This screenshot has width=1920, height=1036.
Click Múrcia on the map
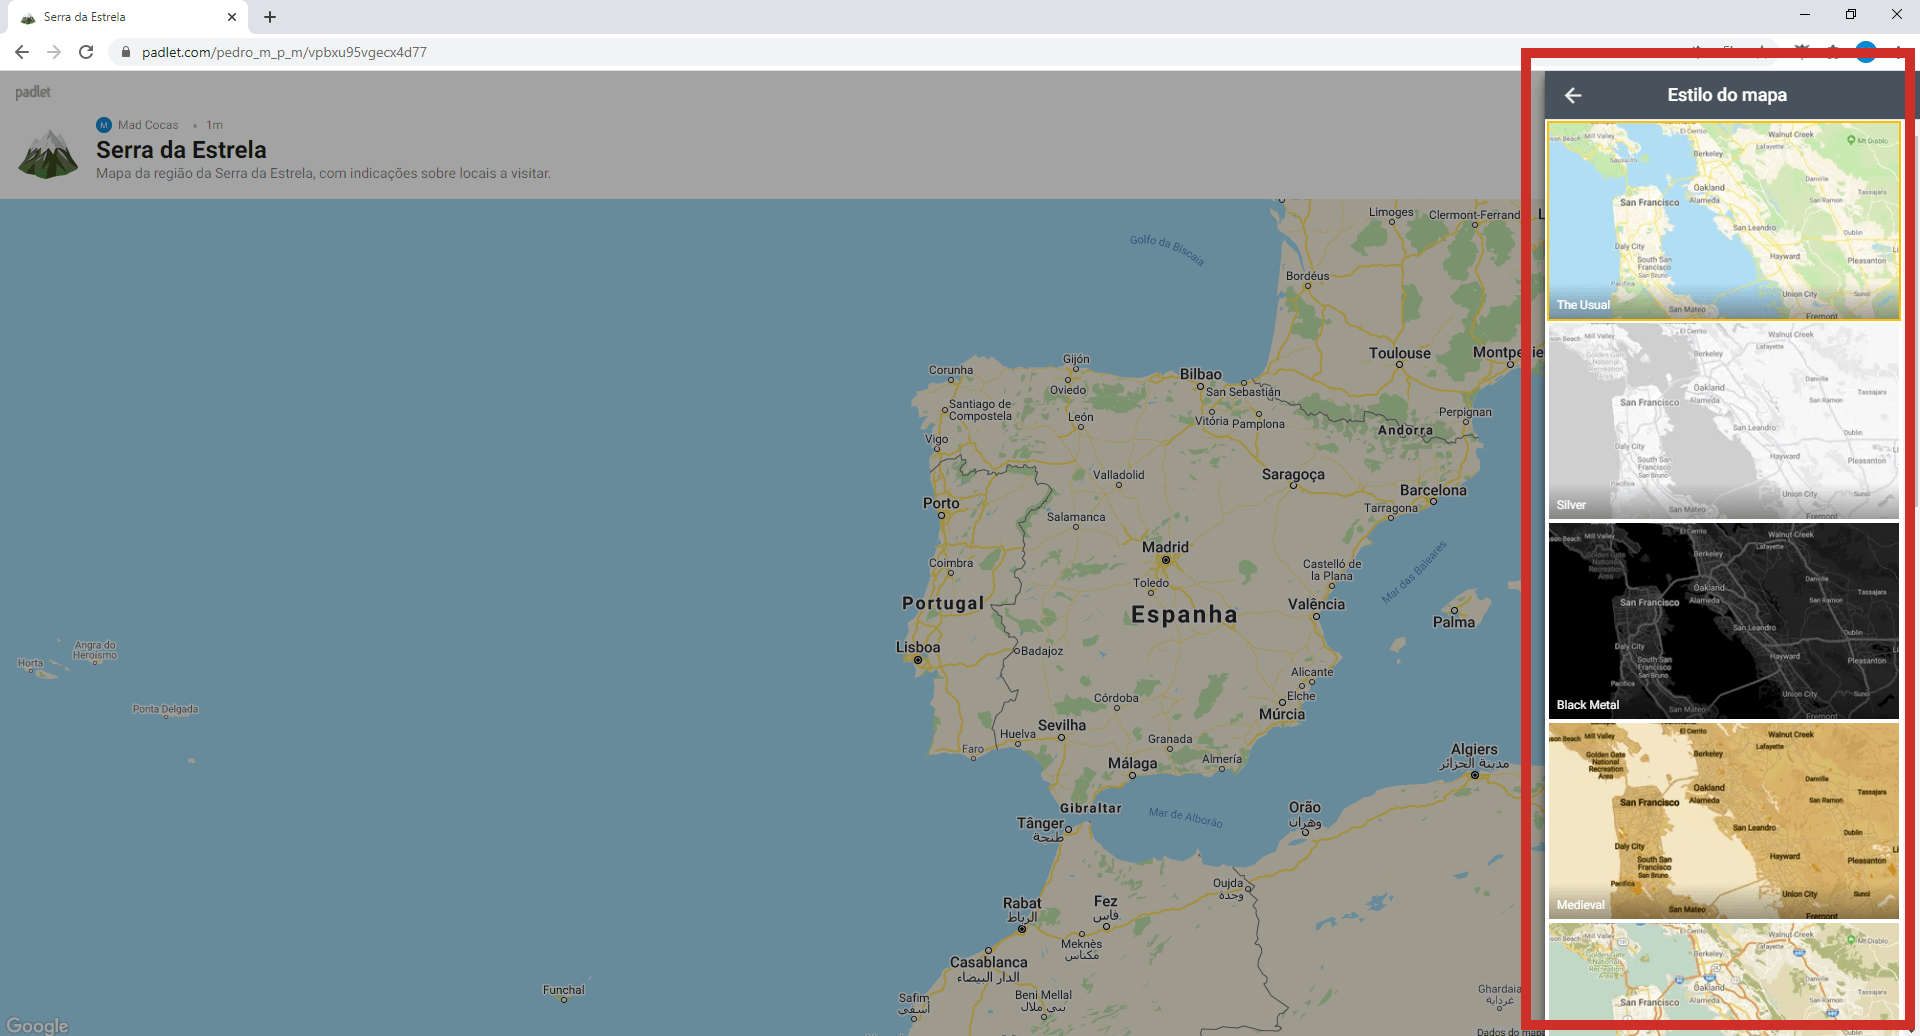[1282, 714]
